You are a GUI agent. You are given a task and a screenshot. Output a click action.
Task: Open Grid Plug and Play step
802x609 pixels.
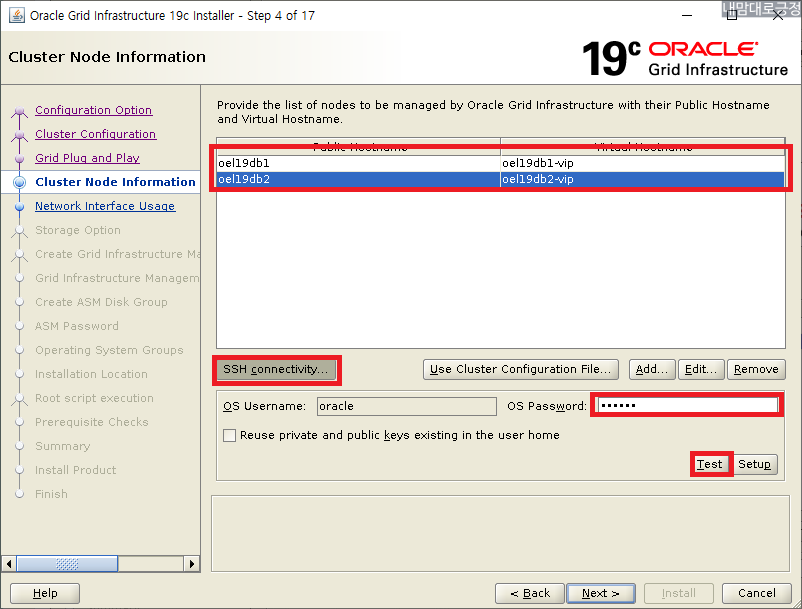(87, 158)
